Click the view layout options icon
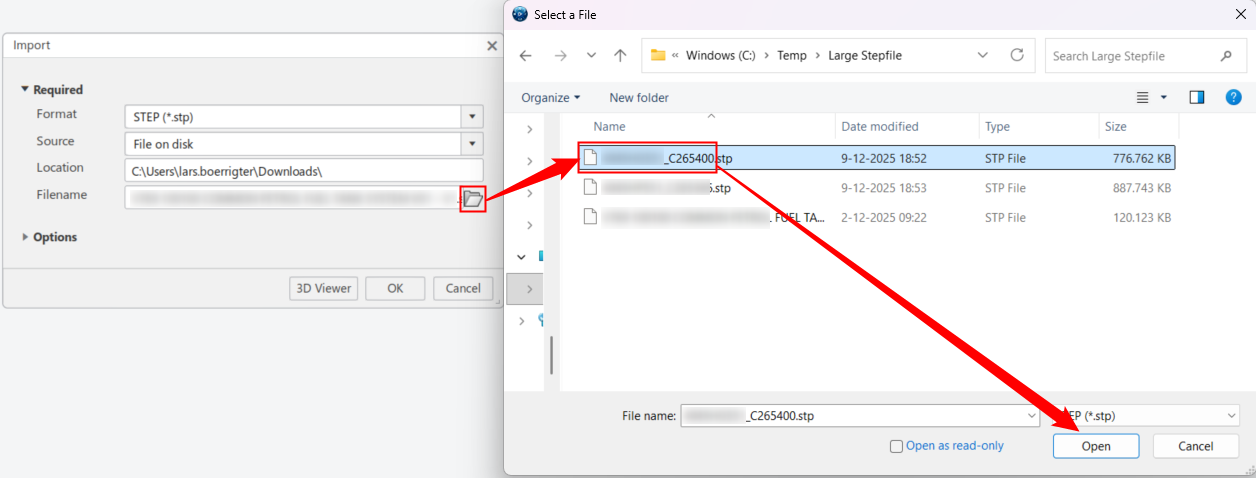The width and height of the screenshot is (1256, 478). [x=1143, y=97]
